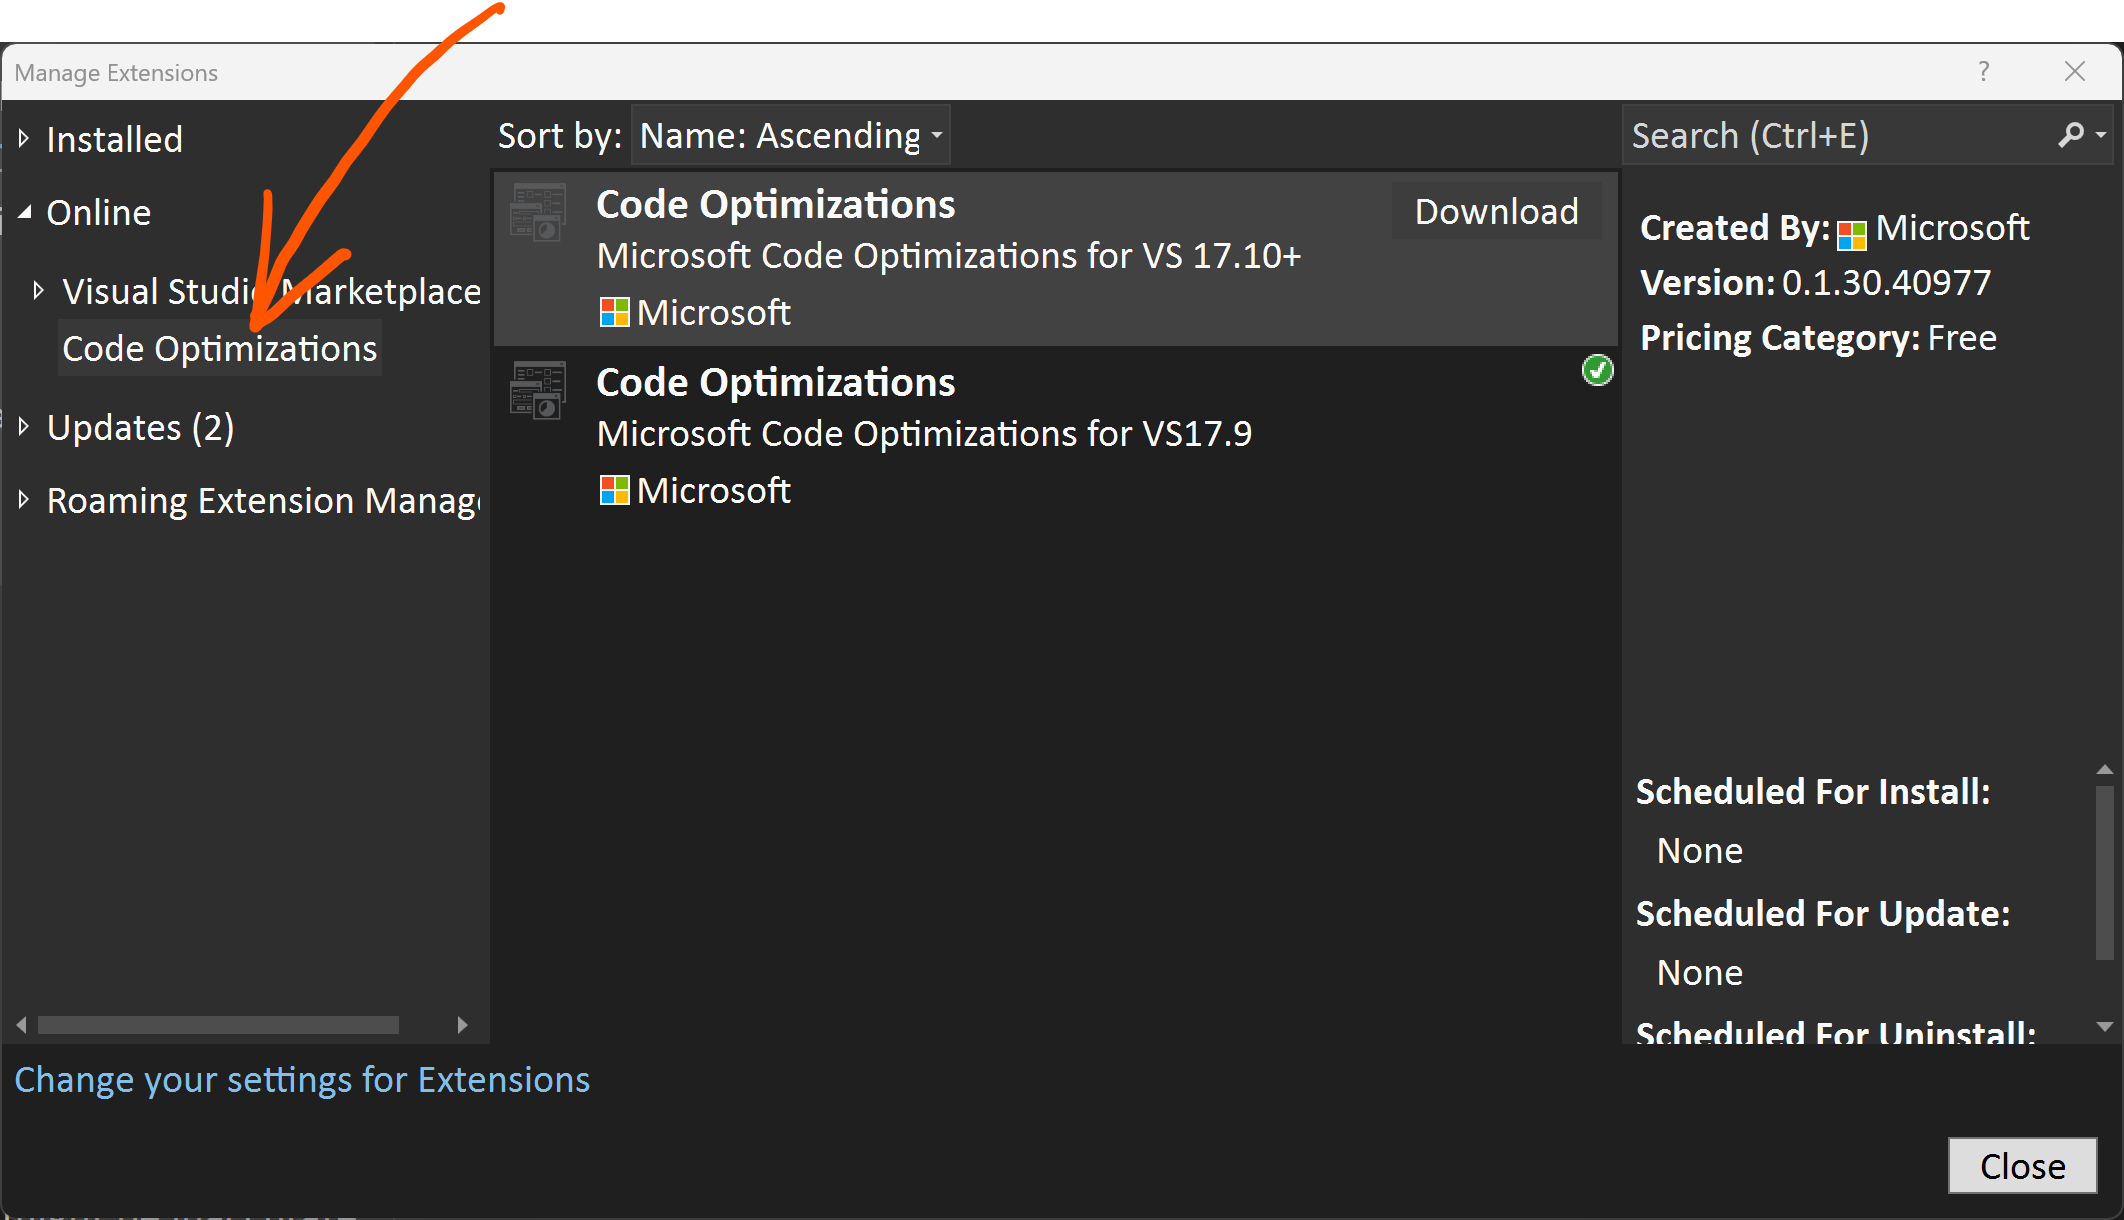This screenshot has height=1220, width=2124.
Task: Click the Scheduled For Install heading
Action: click(1813, 791)
